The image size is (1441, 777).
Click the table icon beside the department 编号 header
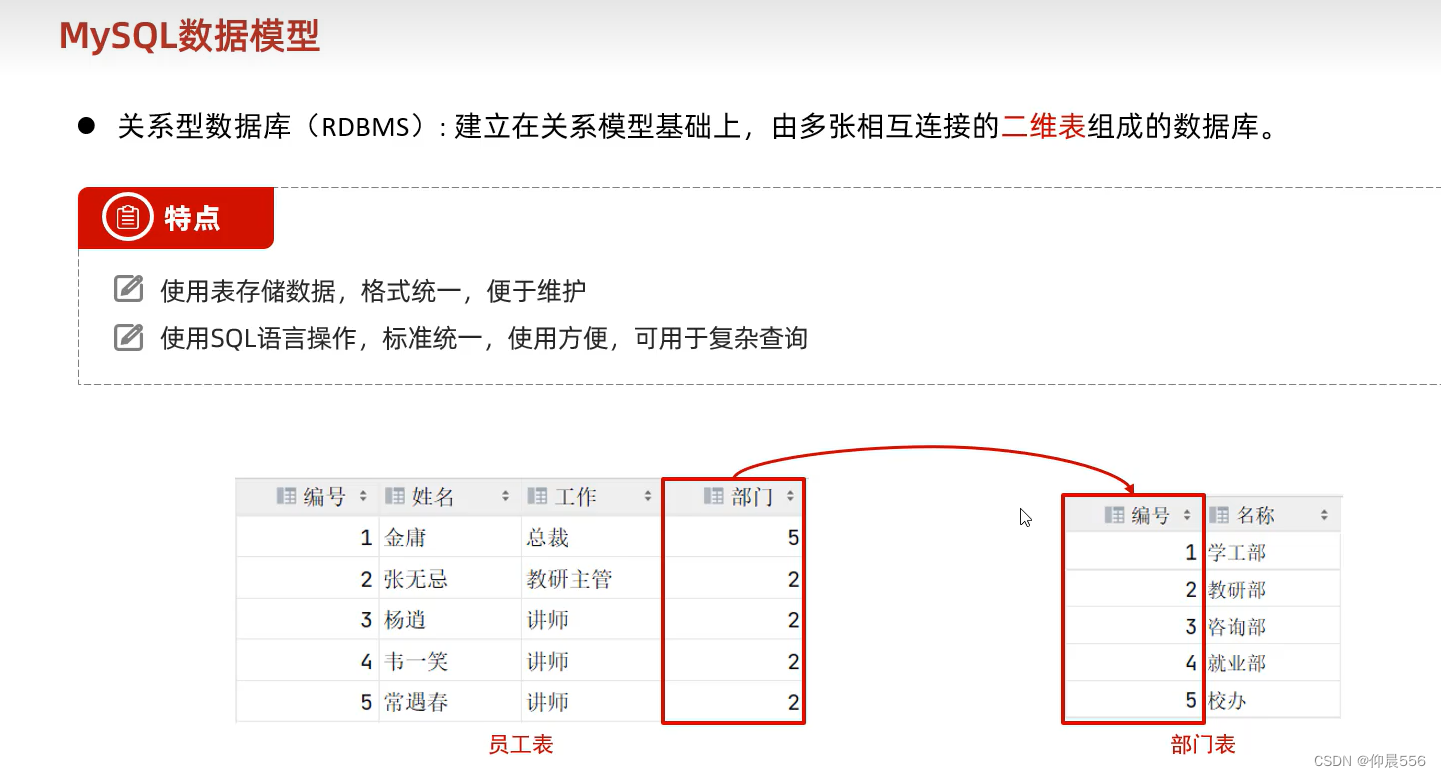[1114, 515]
